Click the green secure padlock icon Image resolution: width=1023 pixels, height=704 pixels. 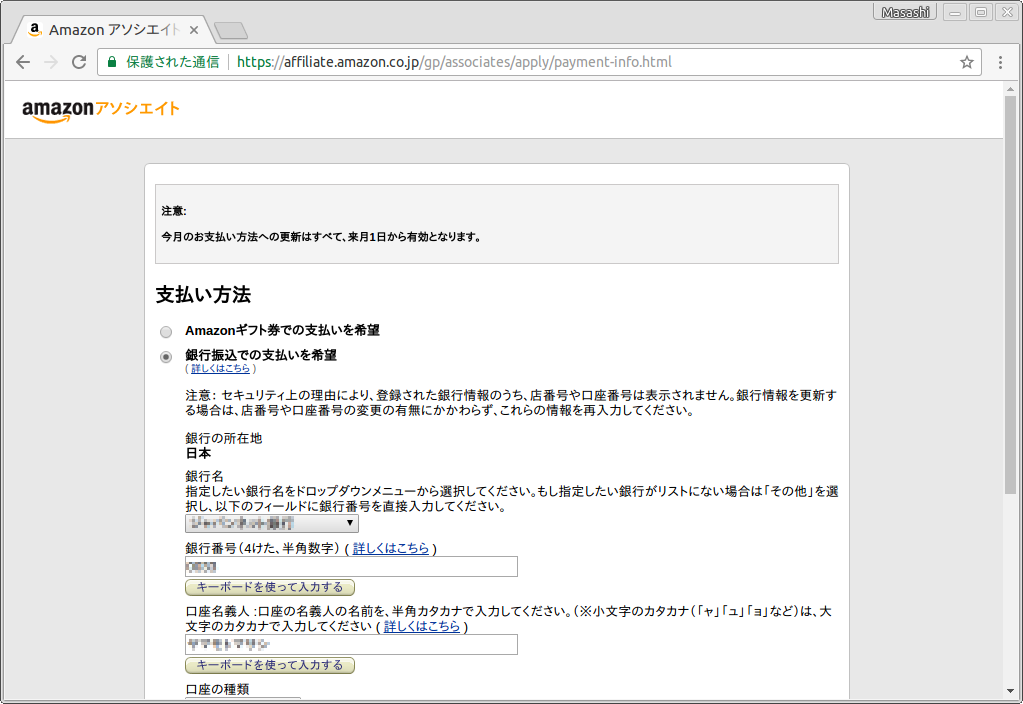(112, 62)
